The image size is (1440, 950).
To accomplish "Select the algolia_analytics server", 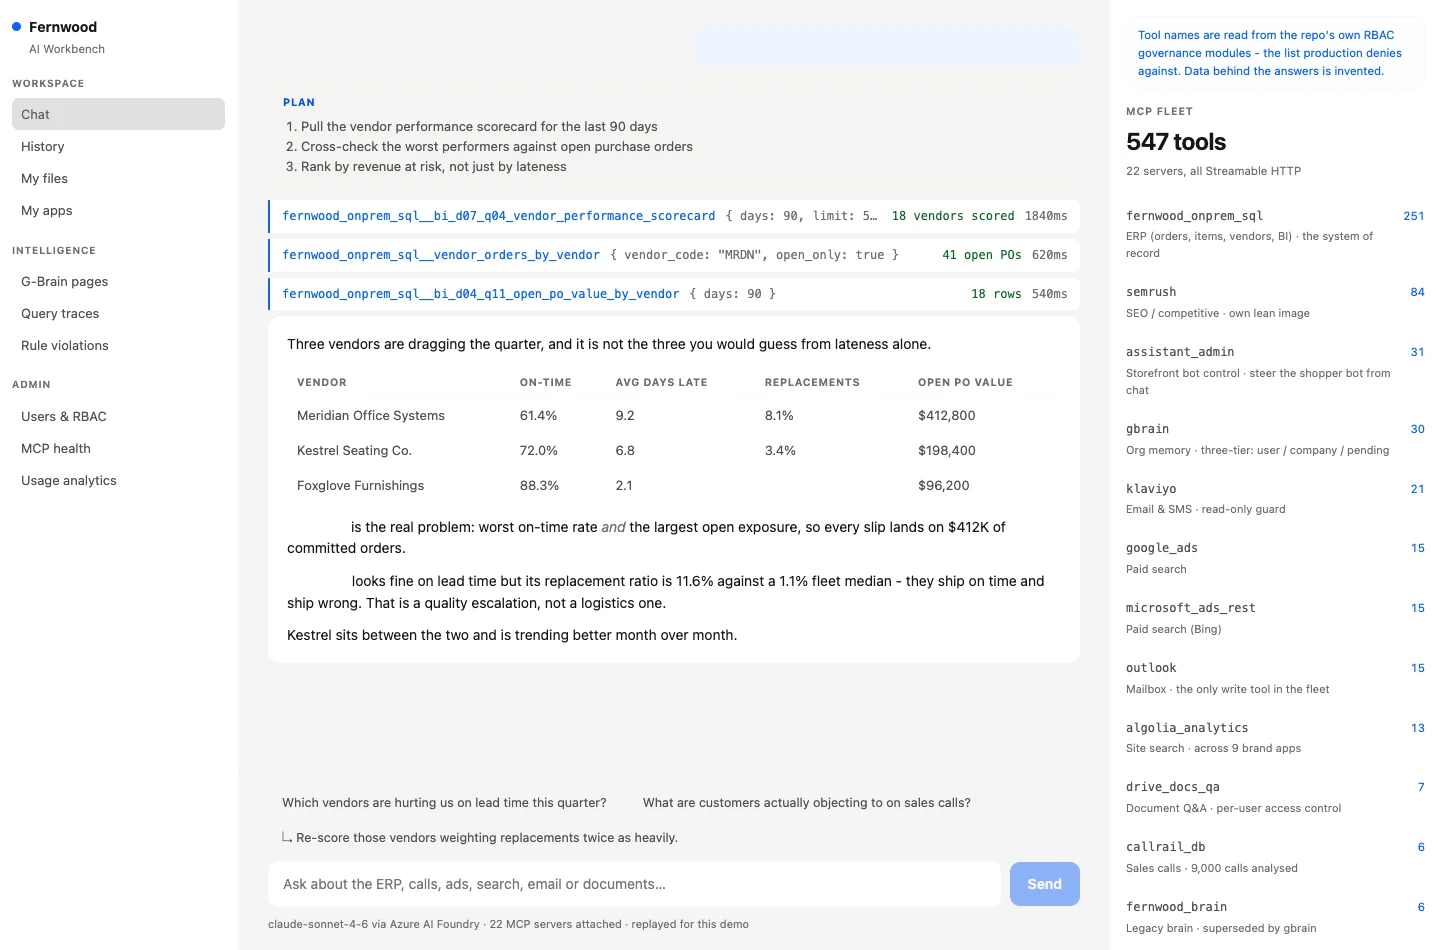I will (x=1275, y=738).
